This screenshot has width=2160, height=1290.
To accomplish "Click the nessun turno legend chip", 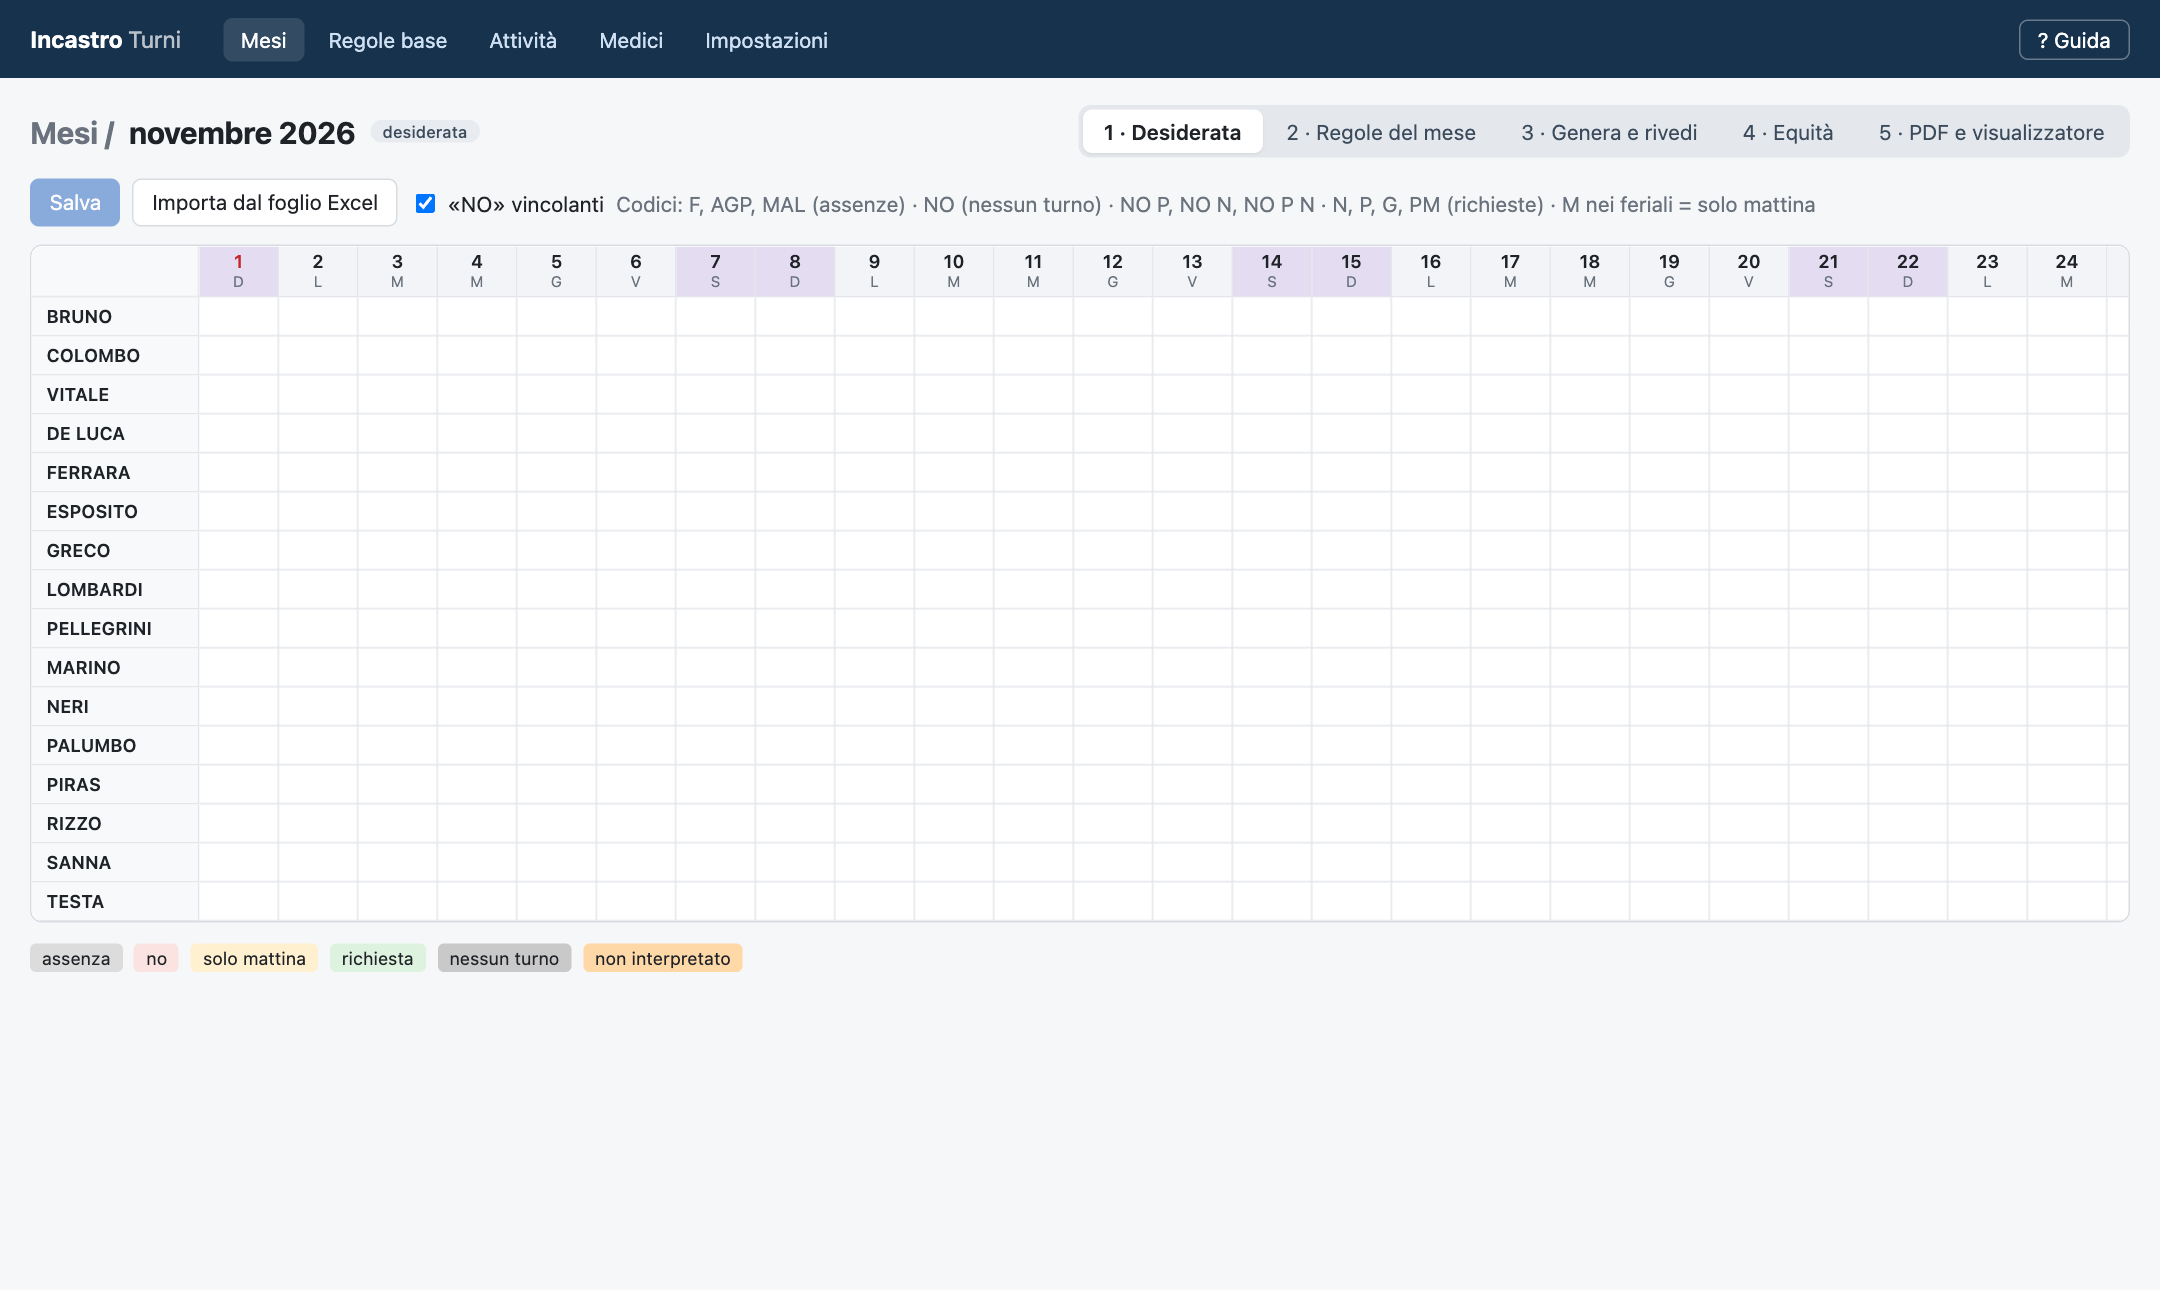I will [x=504, y=958].
